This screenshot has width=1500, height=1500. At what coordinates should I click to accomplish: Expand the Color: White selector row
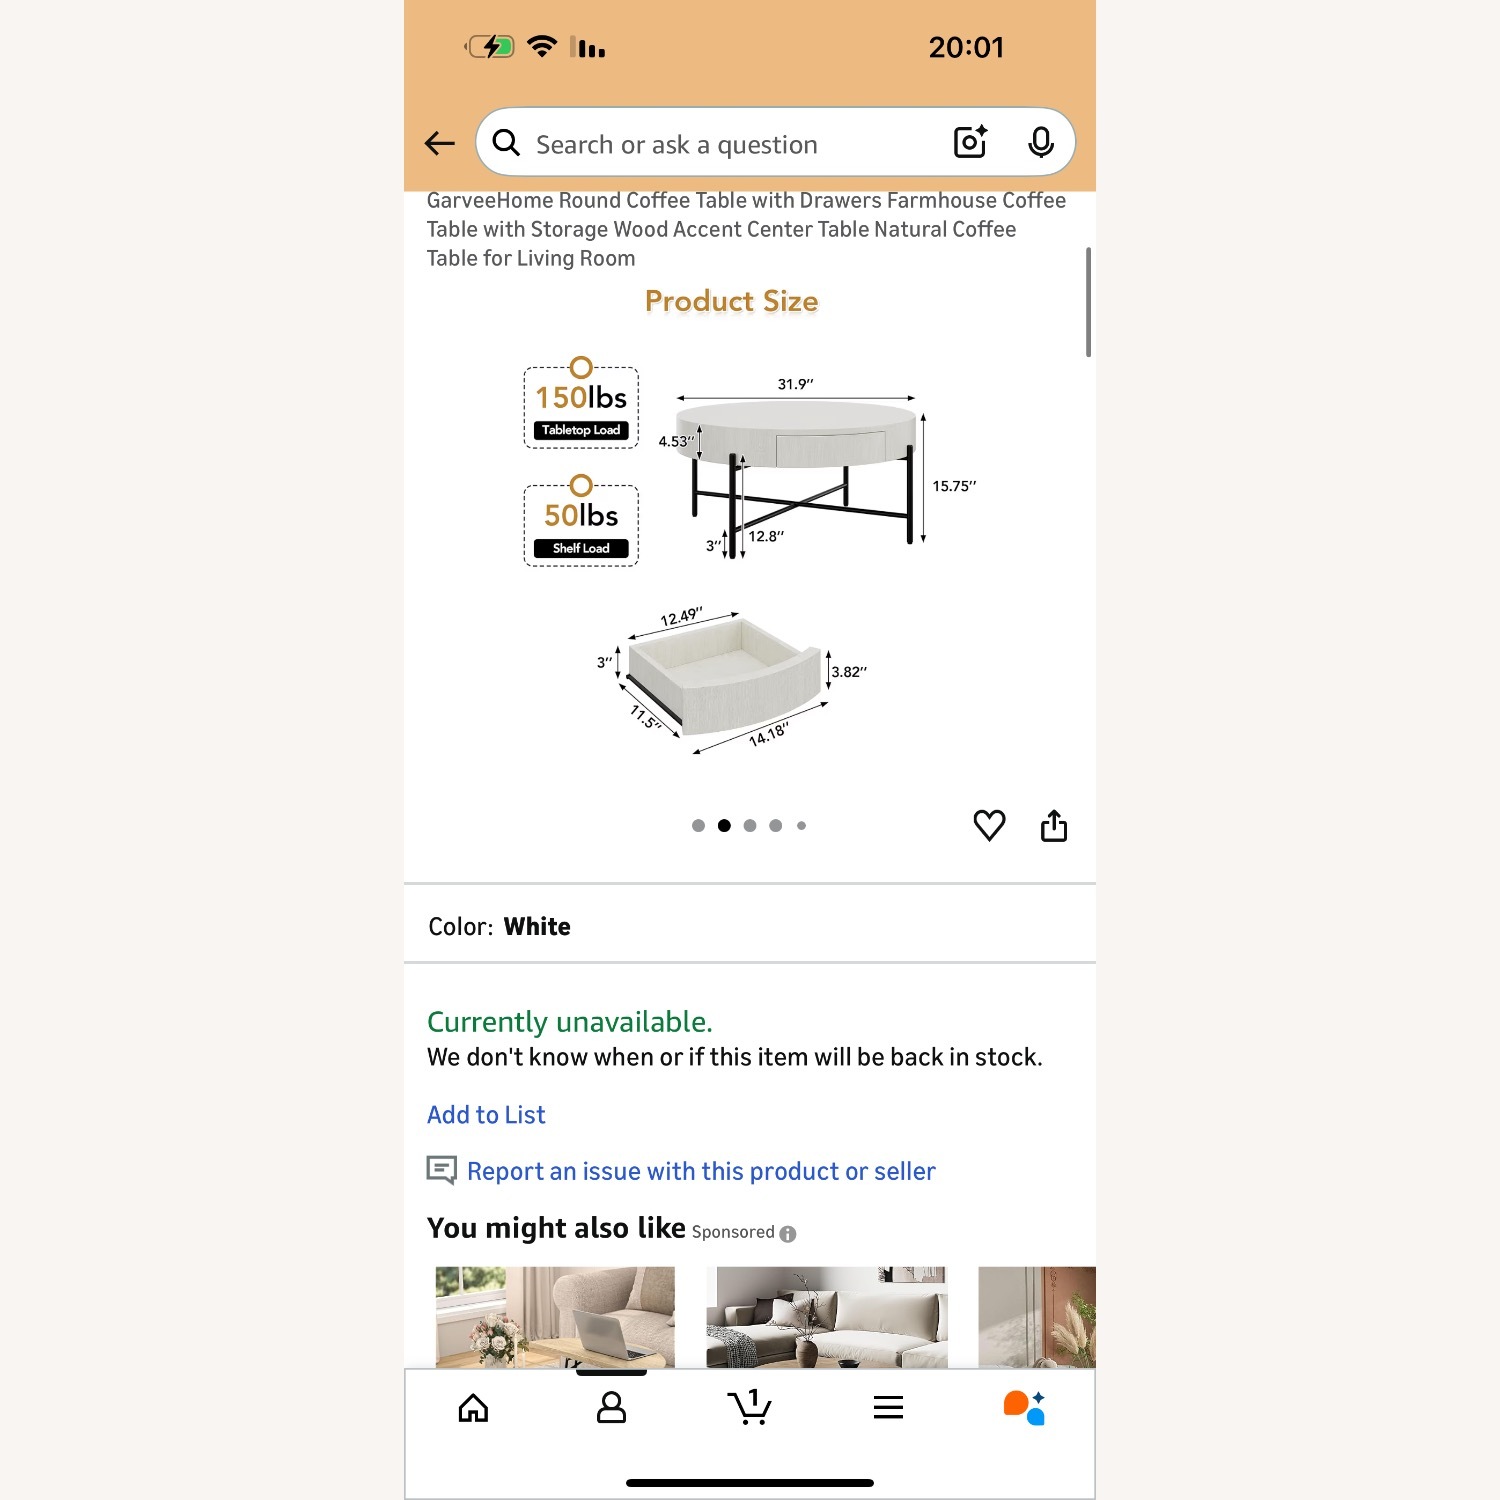coord(750,925)
